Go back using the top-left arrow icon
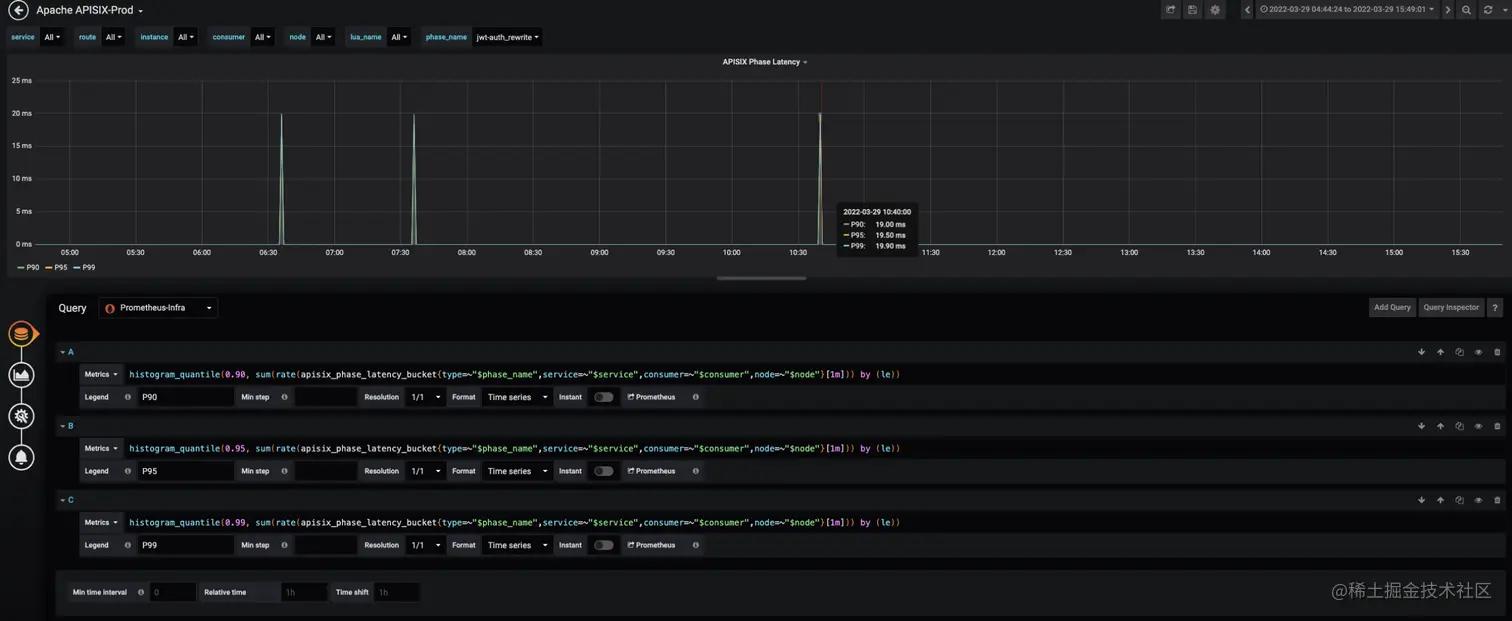Viewport: 1512px width, 621px height. point(18,10)
